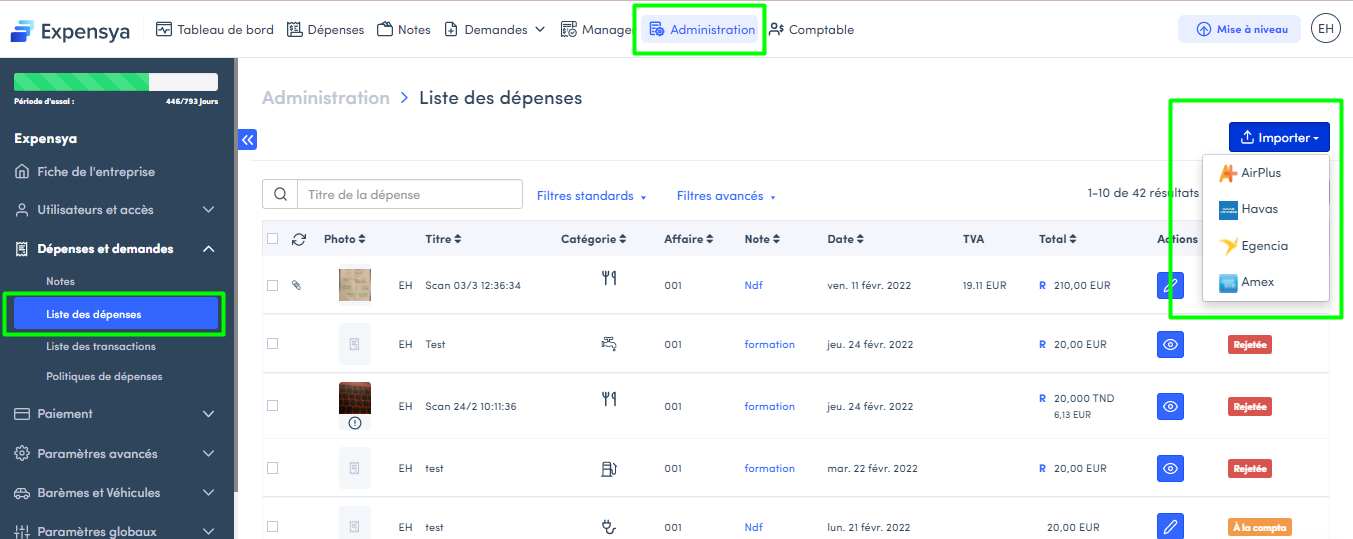The height and width of the screenshot is (539, 1353).
Task: Sort table by Date column
Action: coord(846,239)
